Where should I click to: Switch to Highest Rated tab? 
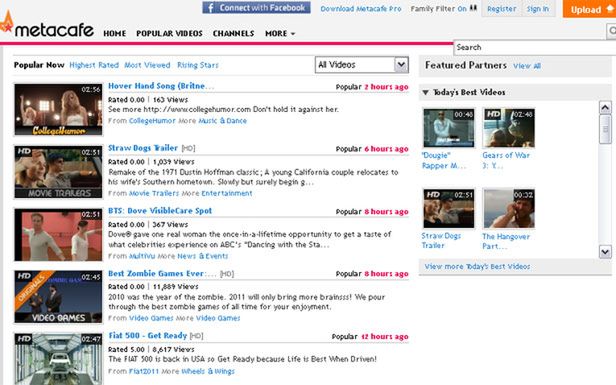(x=94, y=65)
